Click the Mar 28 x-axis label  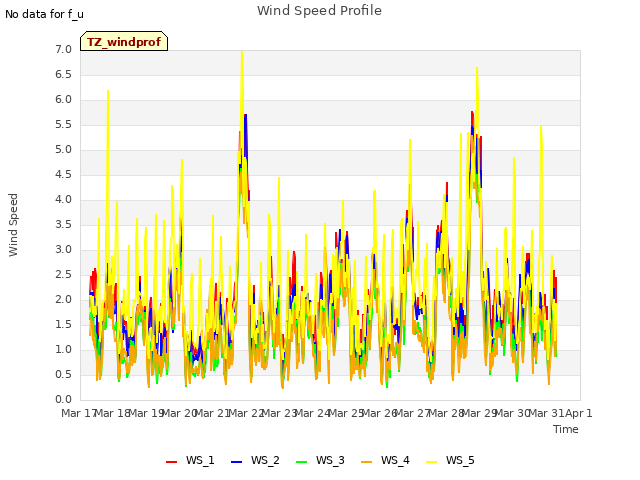(x=446, y=413)
